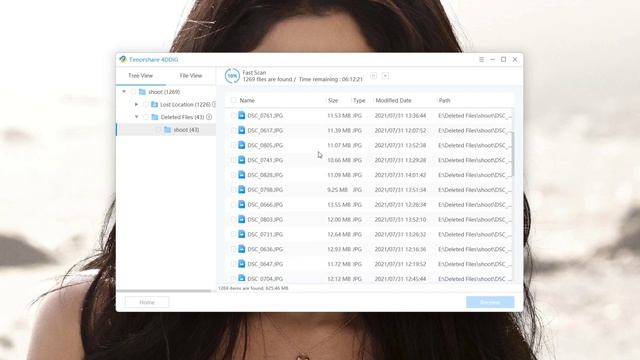
Task: Collapse the Deleted Files (43) node
Action: tap(137, 117)
